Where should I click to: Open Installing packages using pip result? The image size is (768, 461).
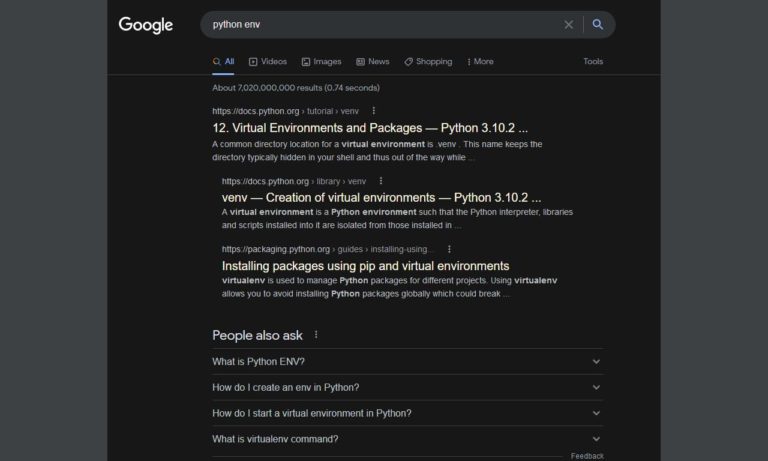pos(365,266)
